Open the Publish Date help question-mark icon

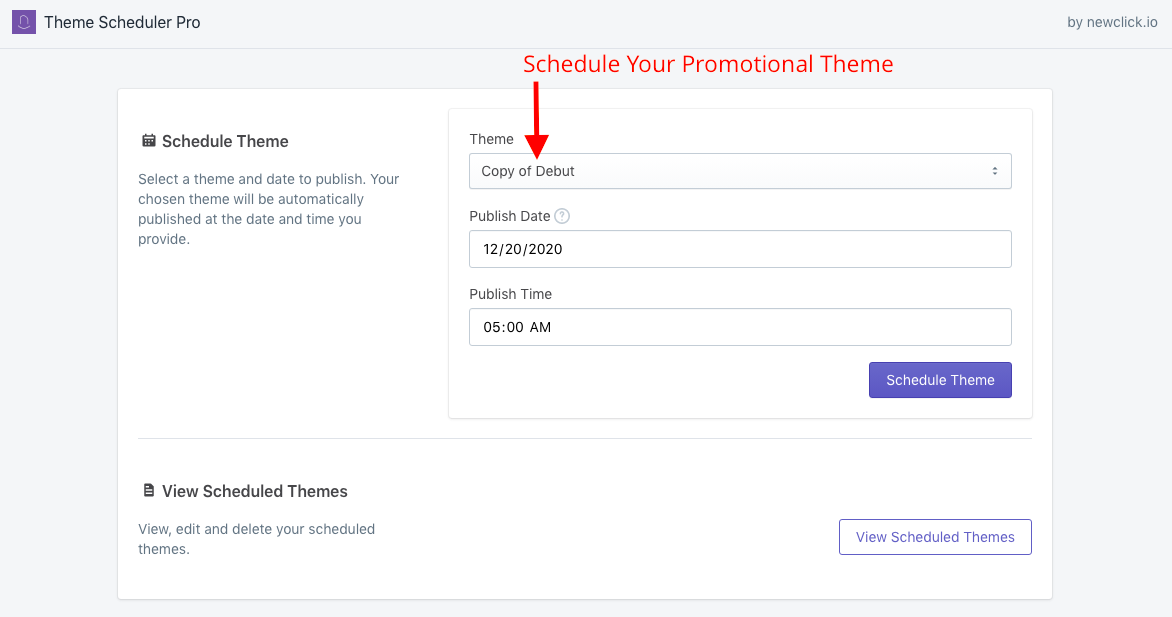[562, 216]
